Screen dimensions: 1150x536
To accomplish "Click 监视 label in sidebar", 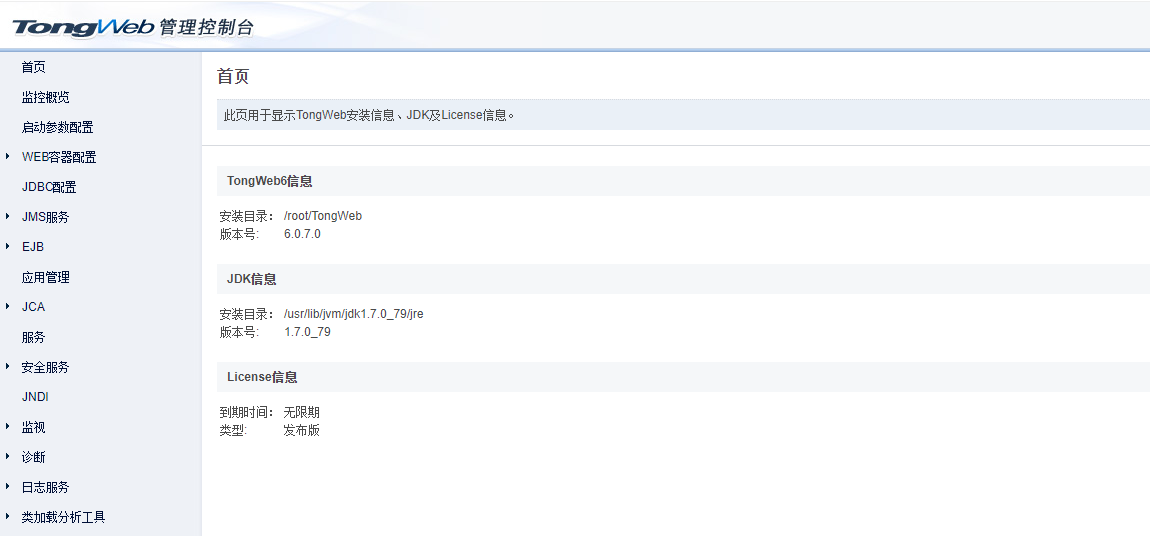I will [x=34, y=427].
